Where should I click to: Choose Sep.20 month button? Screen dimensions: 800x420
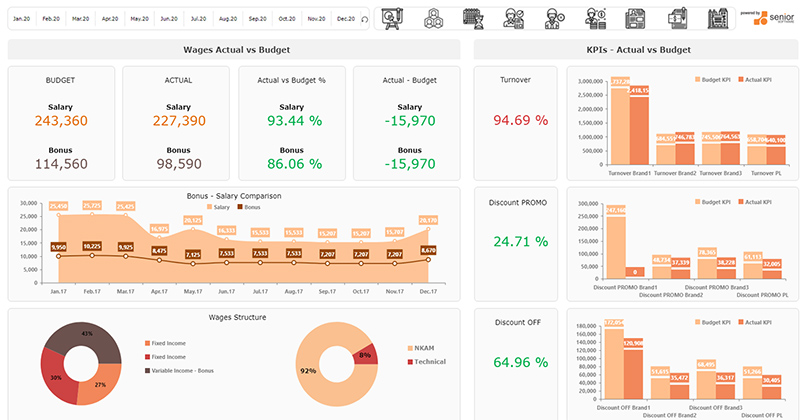pyautogui.click(x=258, y=18)
